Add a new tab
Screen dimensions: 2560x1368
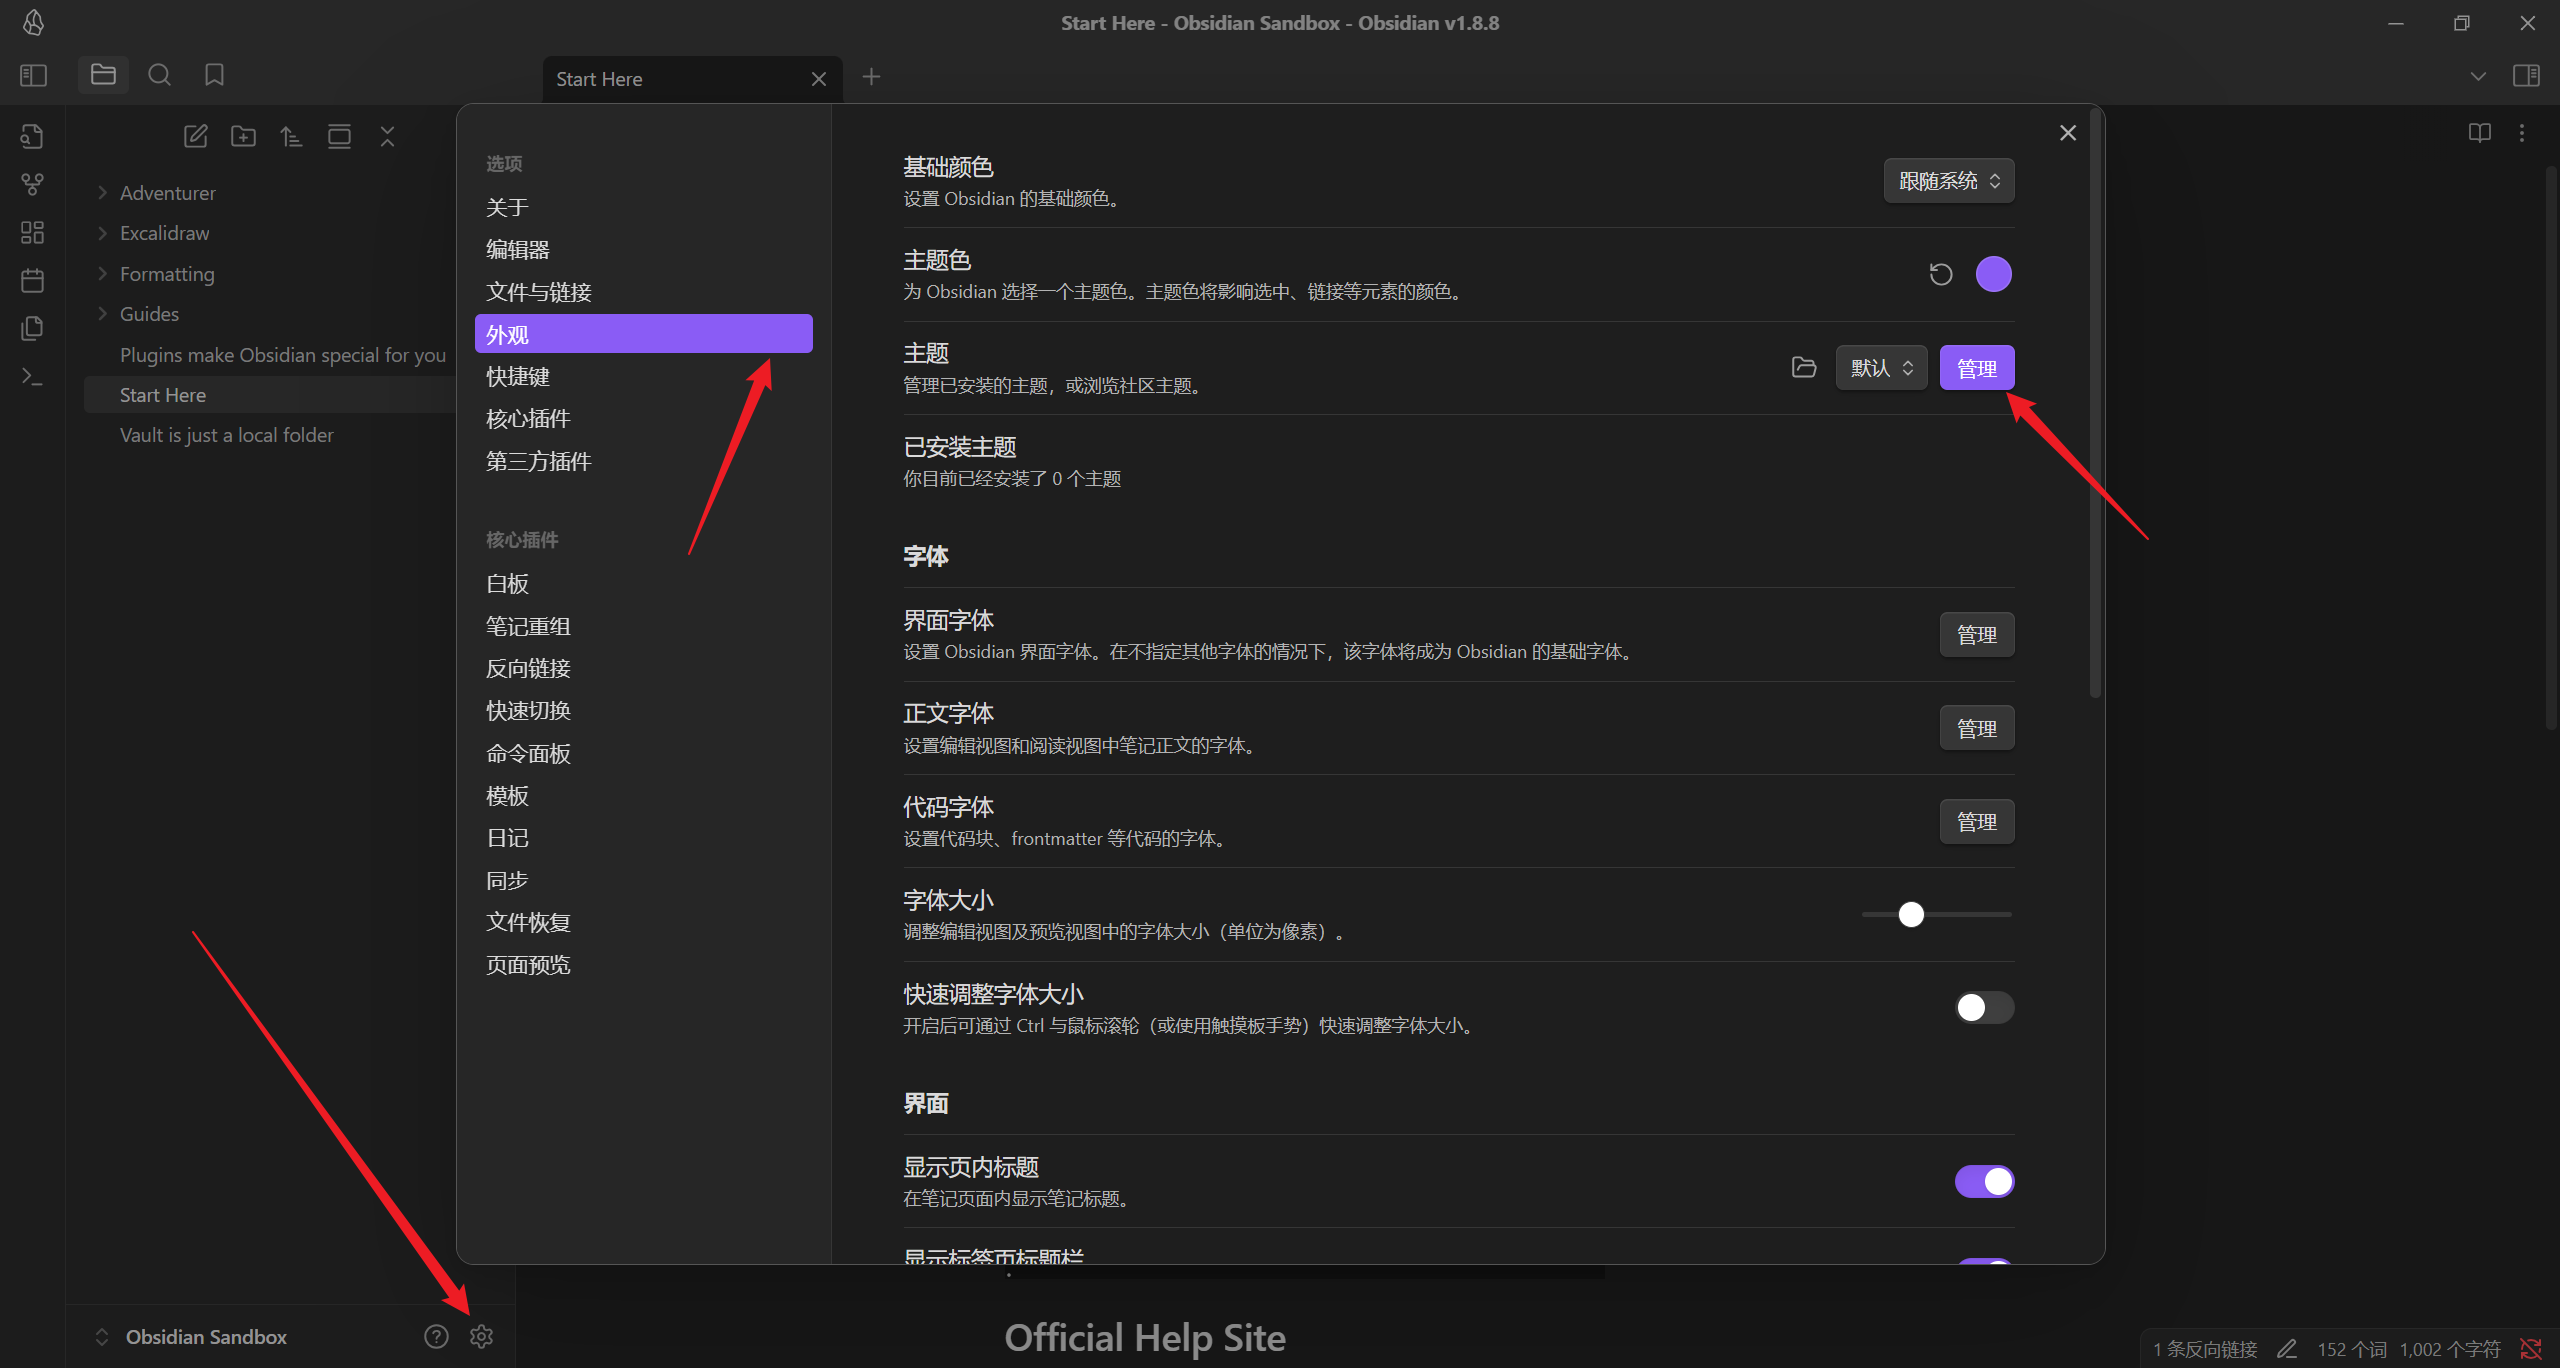tap(871, 77)
